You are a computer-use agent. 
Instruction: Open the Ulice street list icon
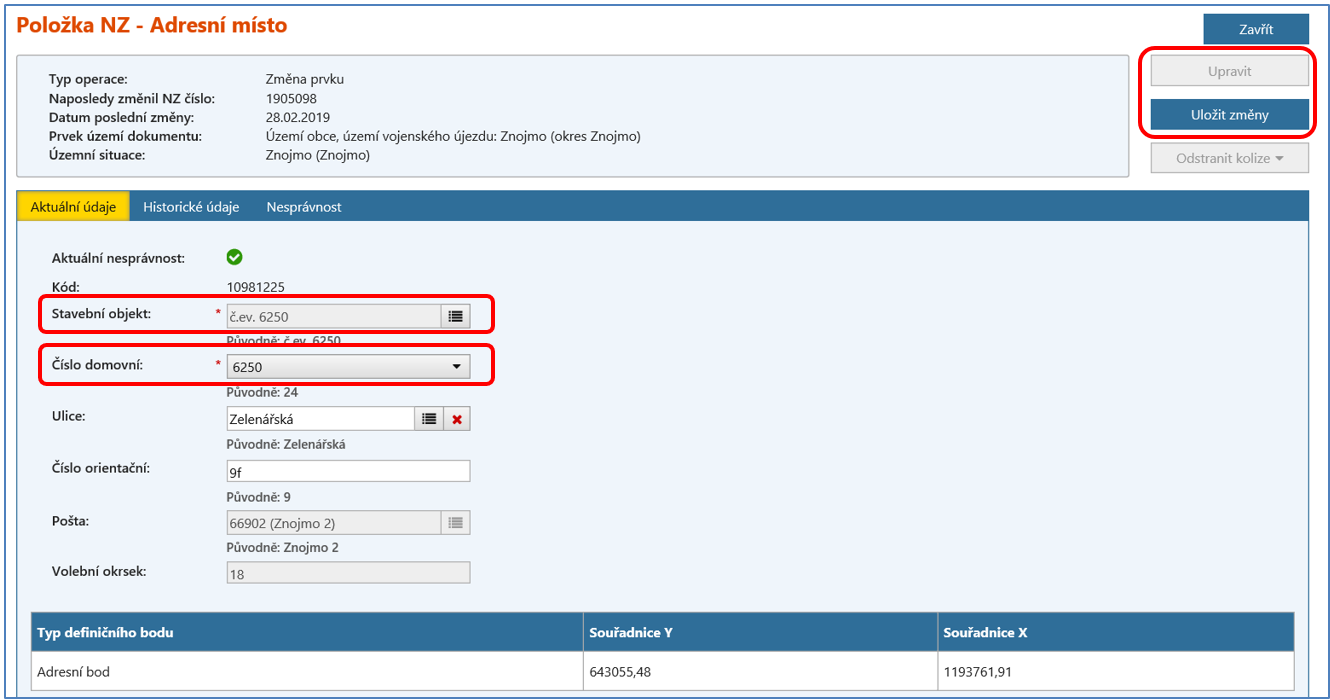coord(429,419)
